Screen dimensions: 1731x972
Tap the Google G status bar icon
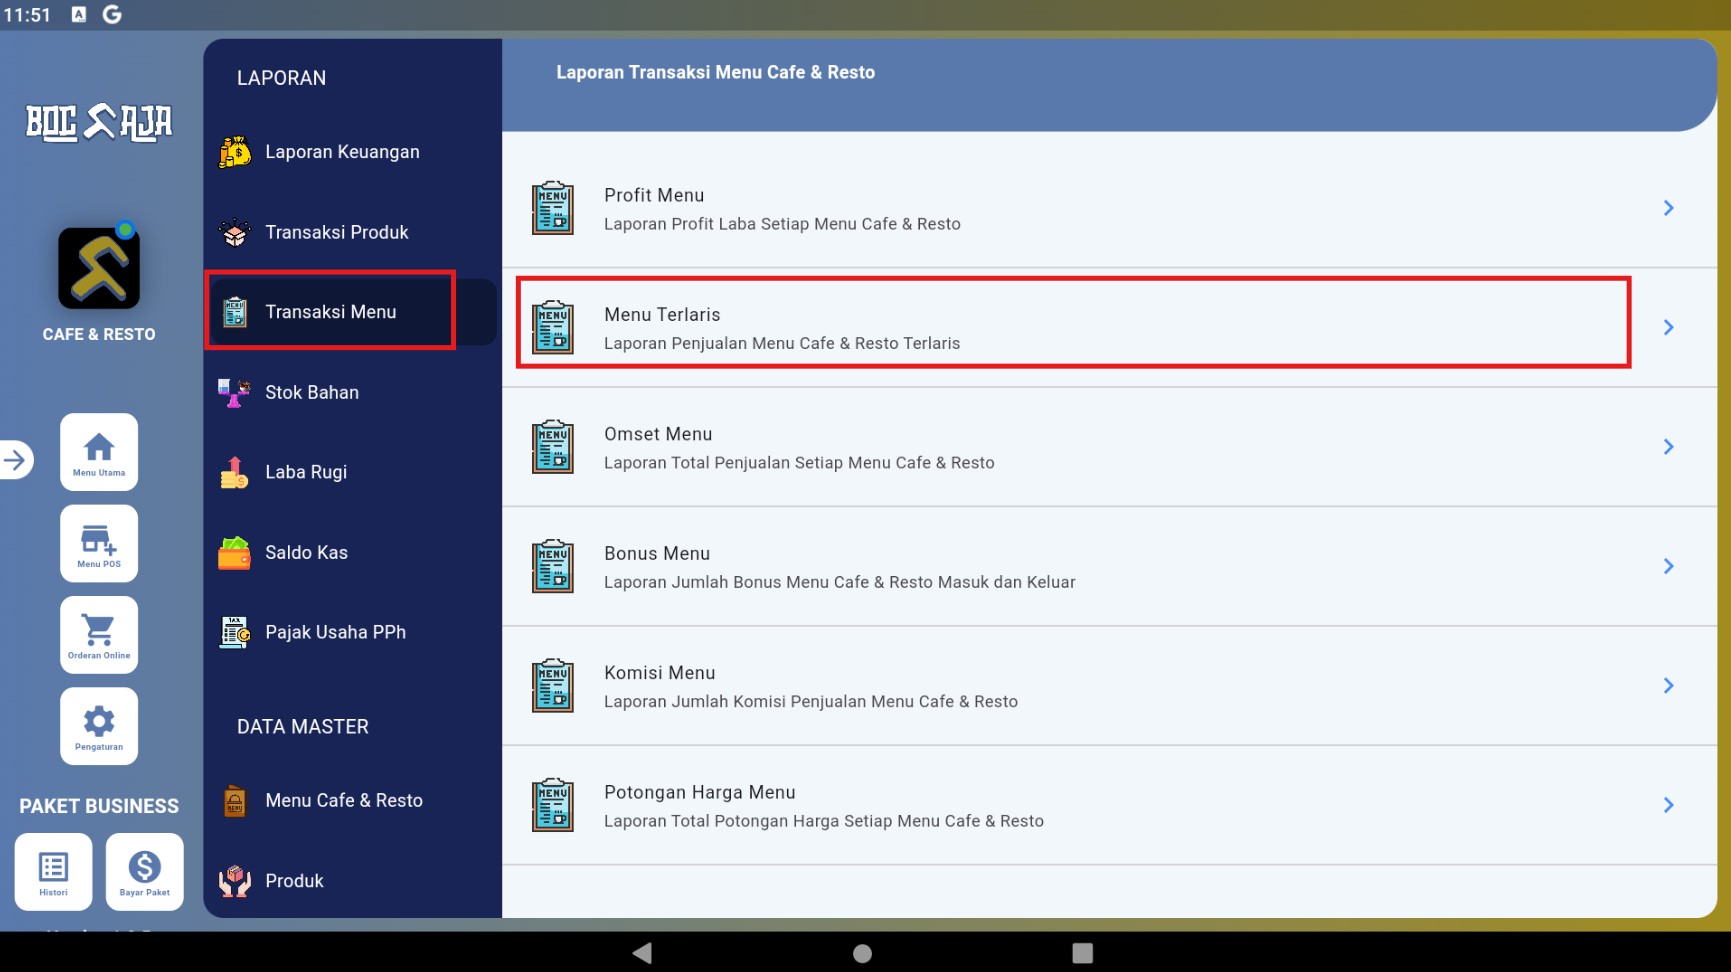[x=112, y=15]
